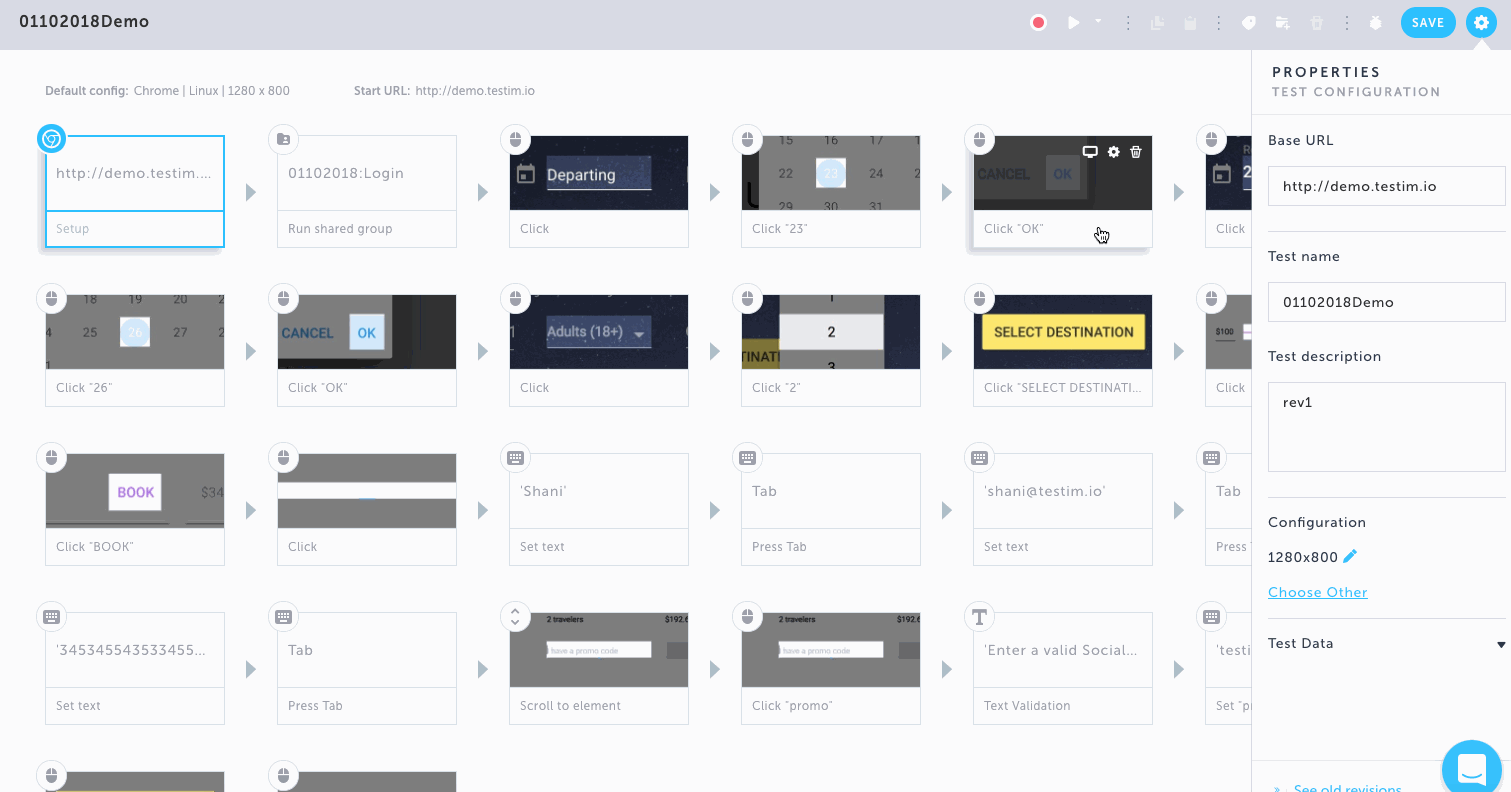The height and width of the screenshot is (792, 1511).
Task: Open step properties gear on the hovered Click "OK" step
Action: (1114, 152)
